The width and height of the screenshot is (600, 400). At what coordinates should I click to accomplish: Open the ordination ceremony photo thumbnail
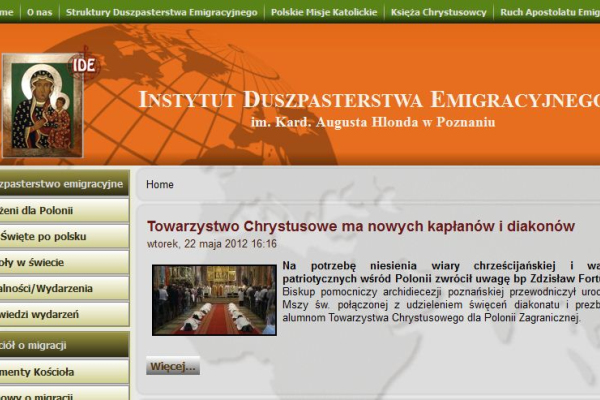pyautogui.click(x=214, y=300)
